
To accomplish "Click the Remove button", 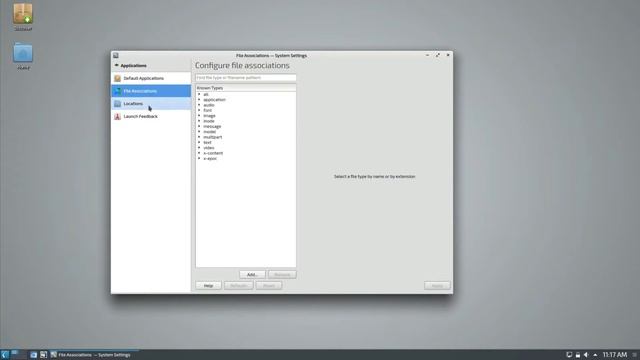I will pos(282,275).
